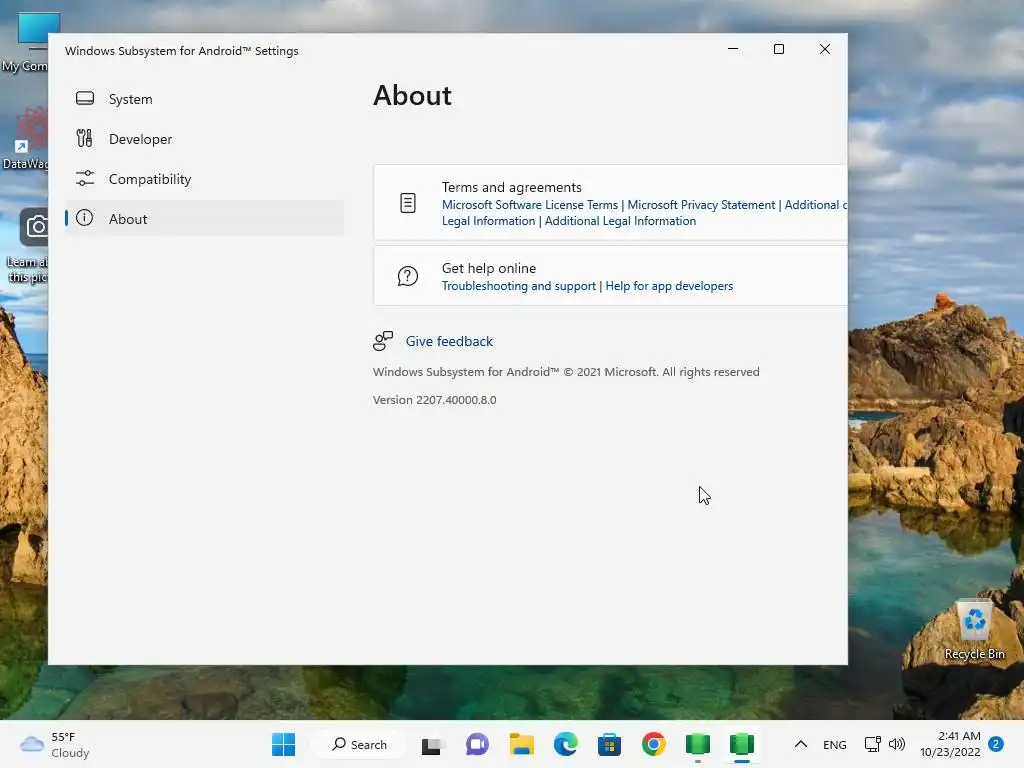Maximize the Android Settings window
This screenshot has height=768, width=1024.
[x=778, y=49]
